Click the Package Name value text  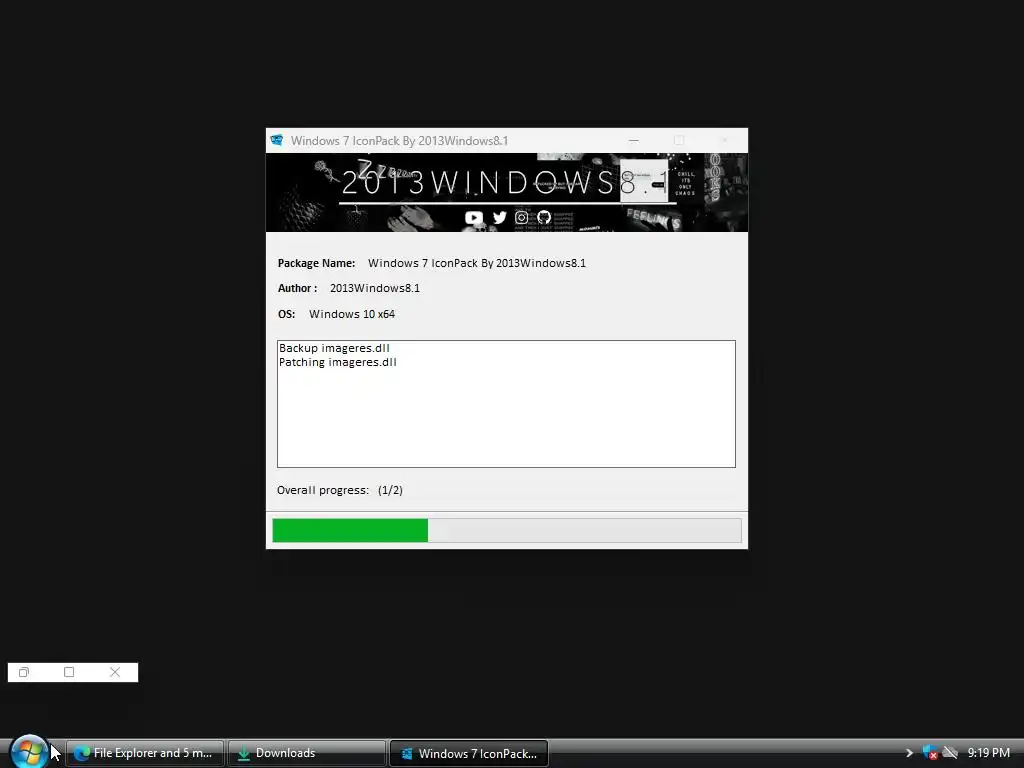point(477,263)
